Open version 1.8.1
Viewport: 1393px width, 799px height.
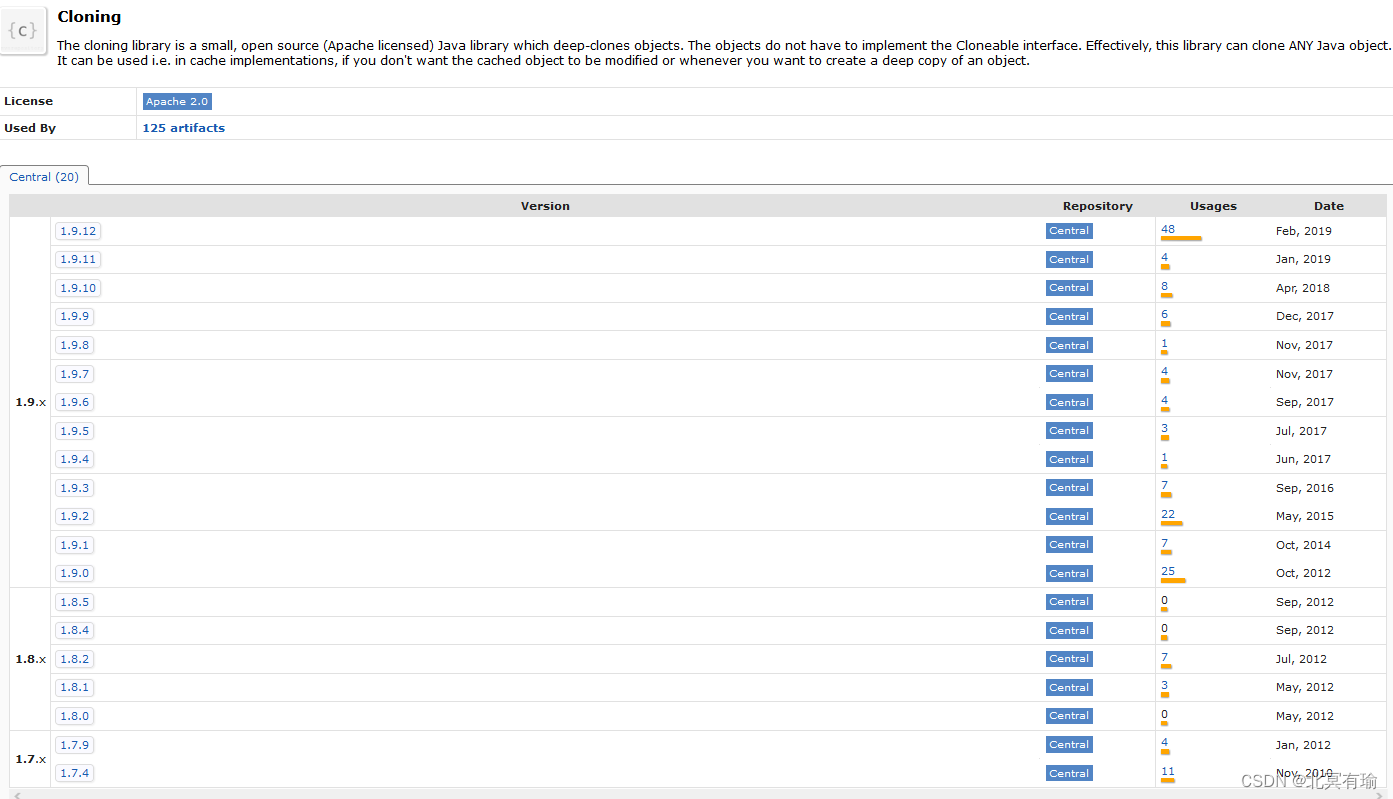click(x=75, y=687)
